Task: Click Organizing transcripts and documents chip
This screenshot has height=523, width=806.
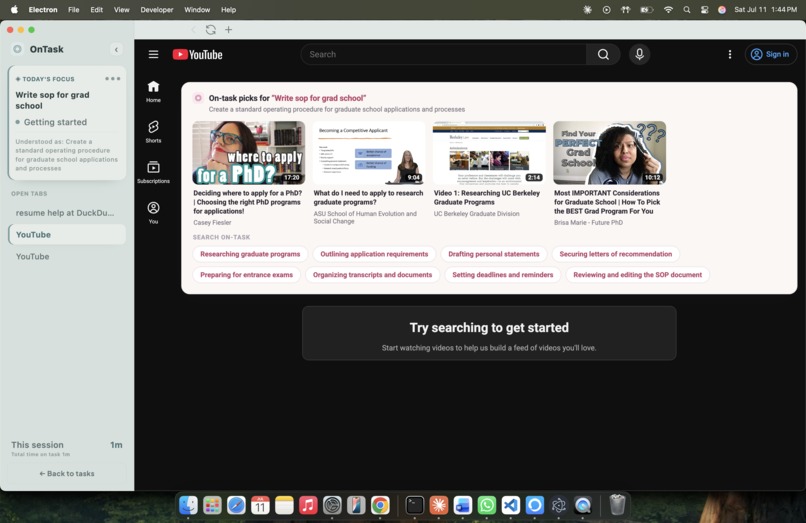Action: tap(372, 275)
